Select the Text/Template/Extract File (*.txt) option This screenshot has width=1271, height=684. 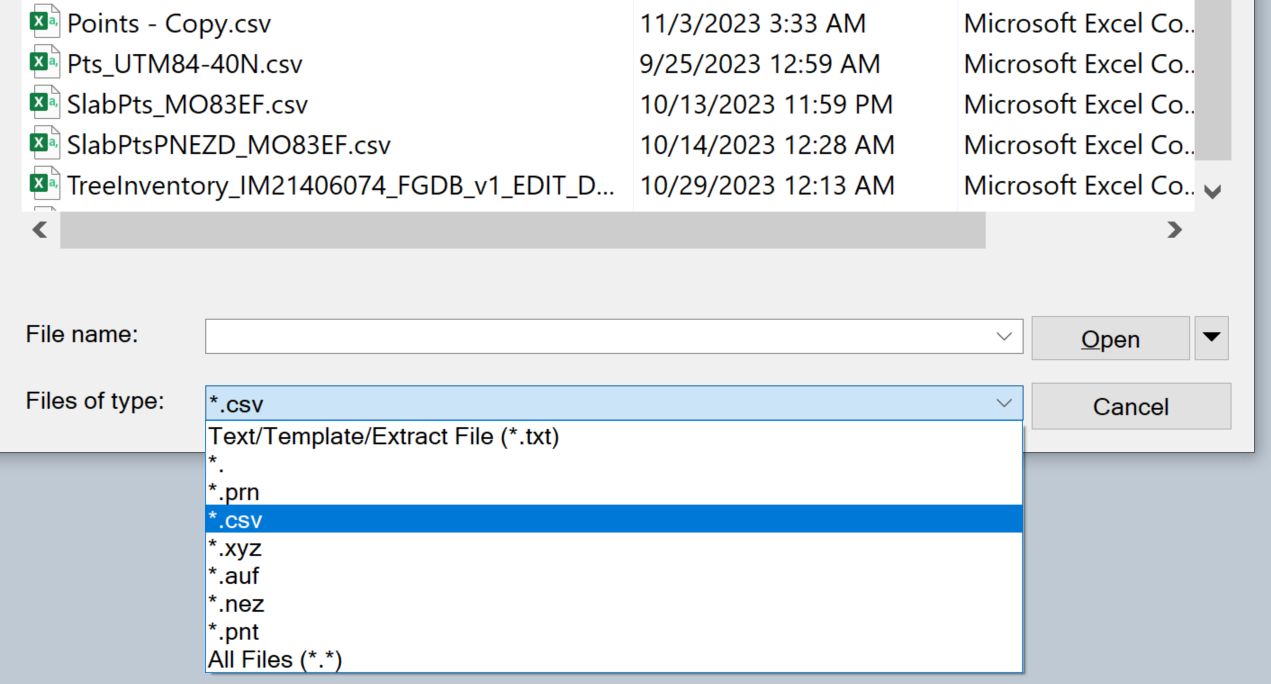click(x=384, y=436)
